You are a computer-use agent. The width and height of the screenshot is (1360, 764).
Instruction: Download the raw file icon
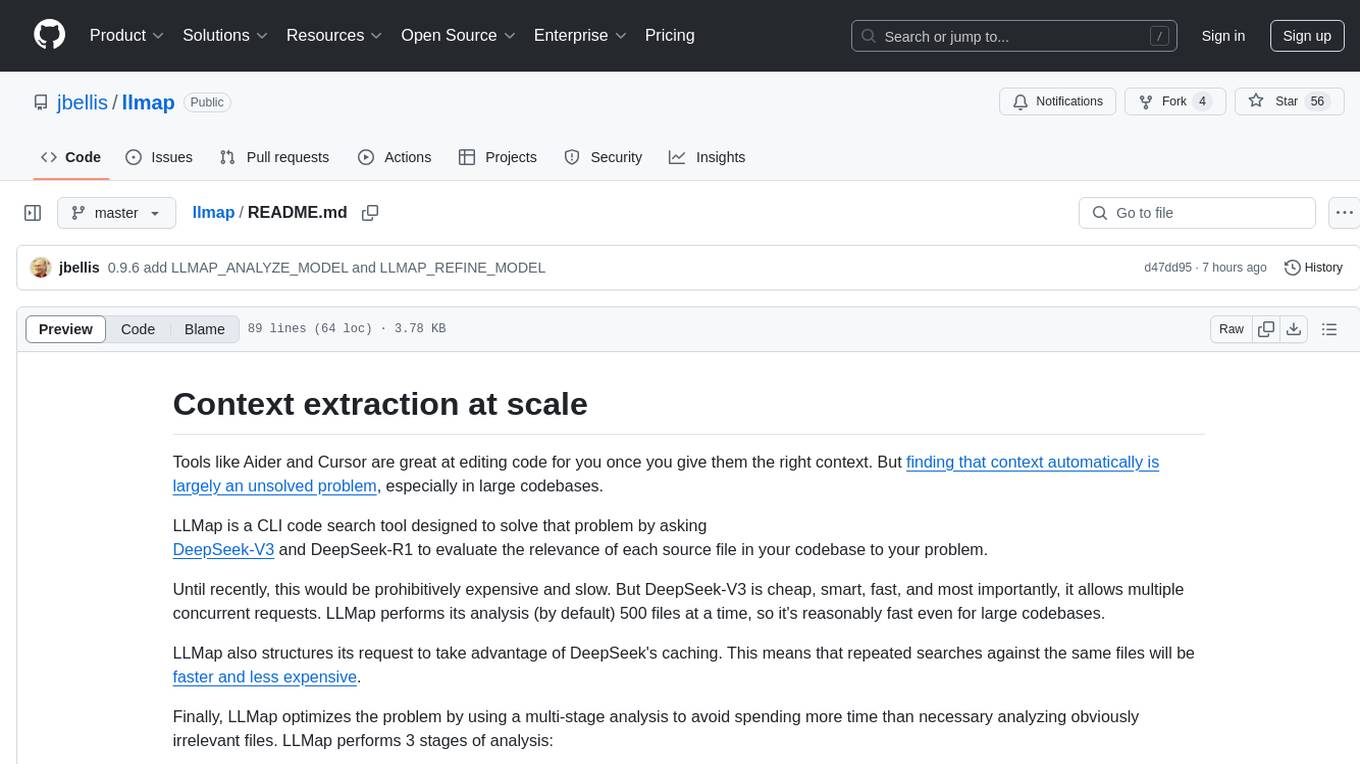coord(1293,329)
